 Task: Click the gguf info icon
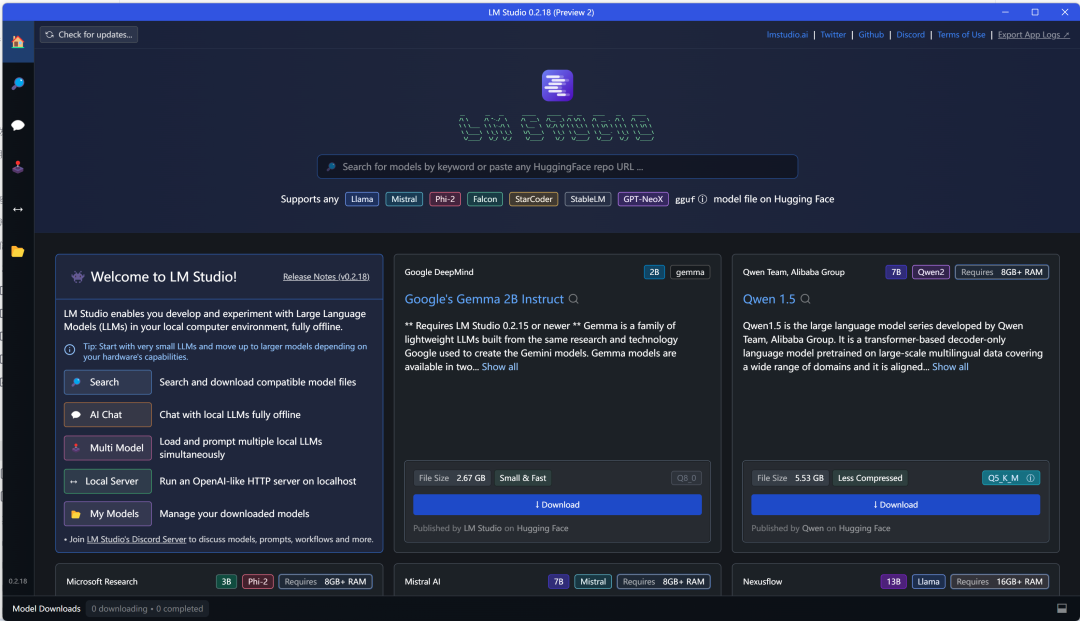tap(703, 199)
